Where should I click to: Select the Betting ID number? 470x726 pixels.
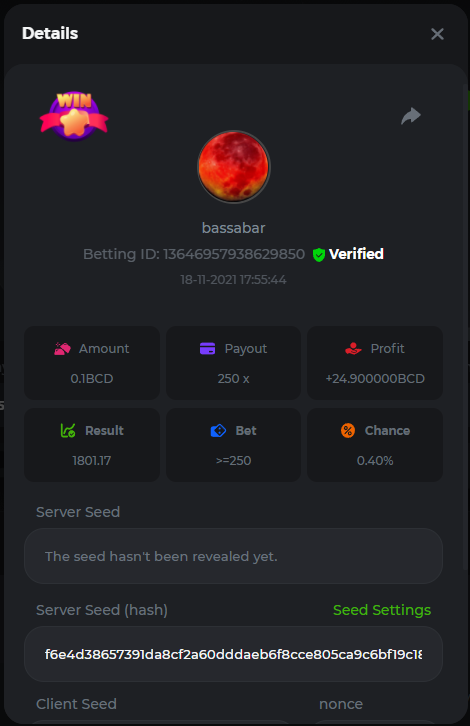(234, 254)
